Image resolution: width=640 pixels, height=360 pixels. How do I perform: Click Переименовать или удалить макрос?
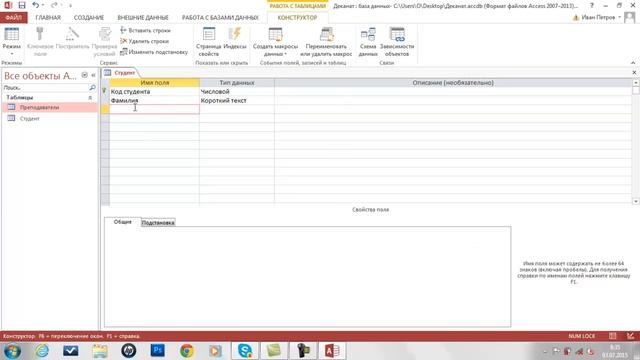point(326,41)
